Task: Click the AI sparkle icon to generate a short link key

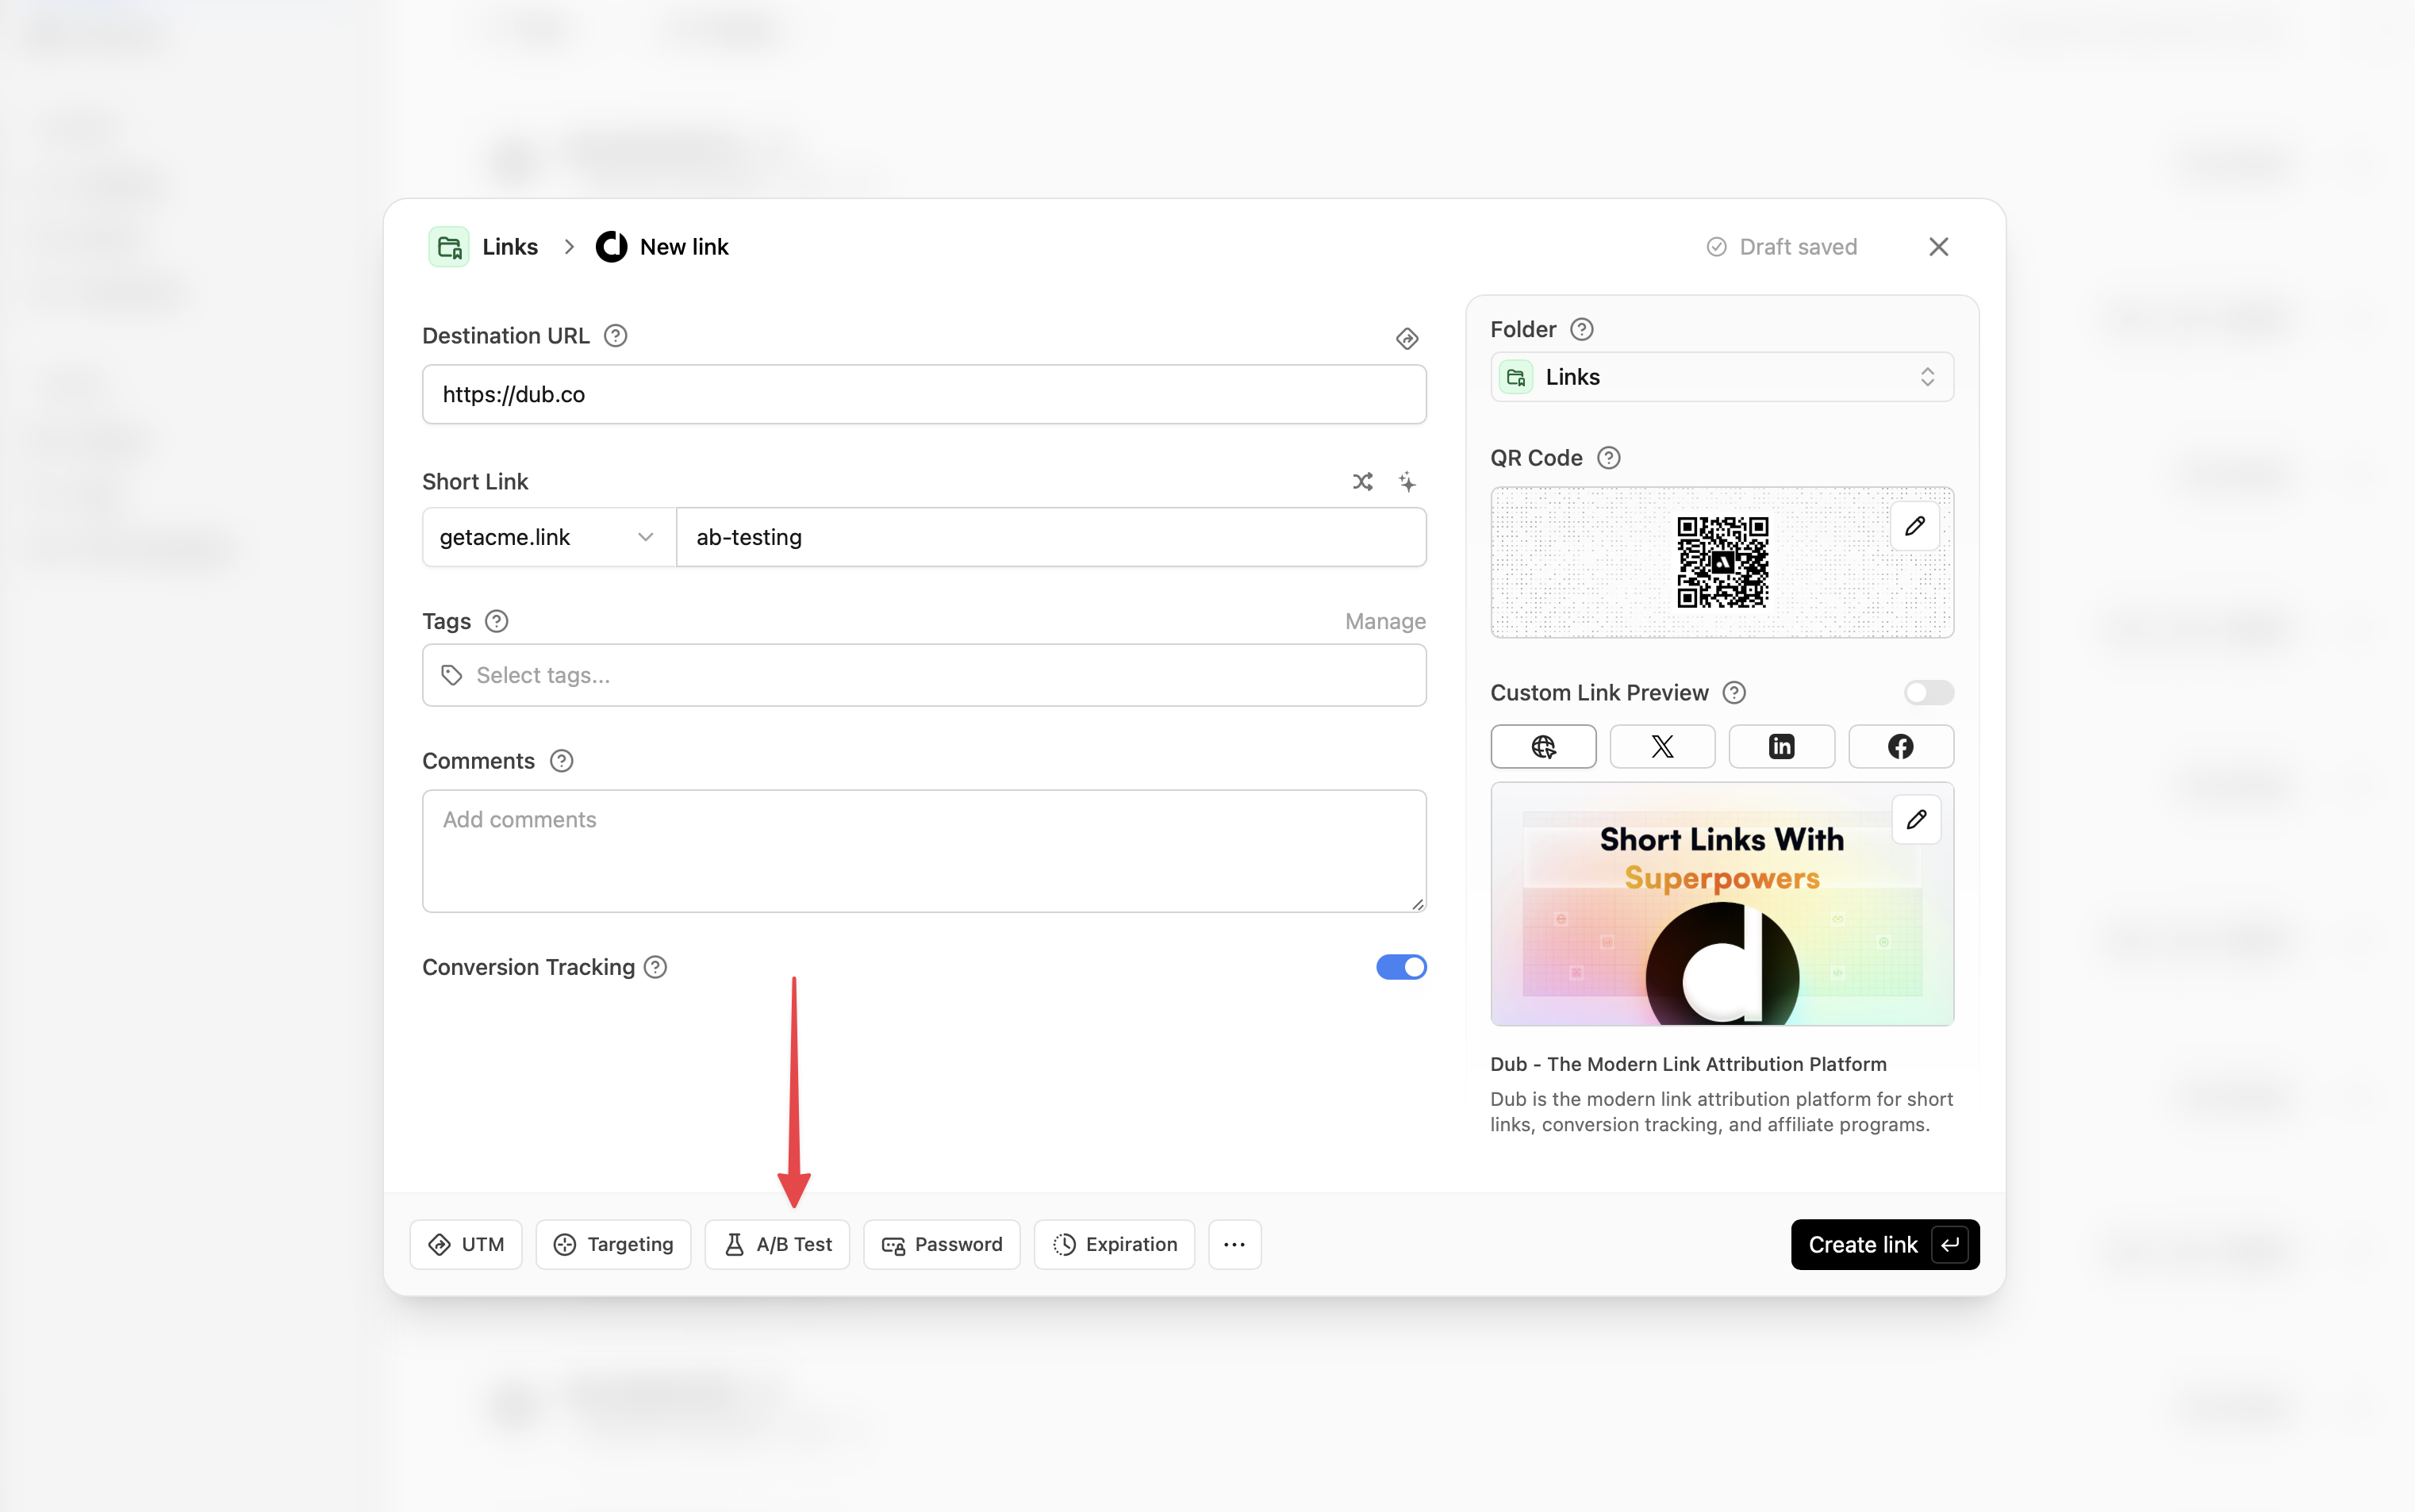Action: coord(1407,482)
